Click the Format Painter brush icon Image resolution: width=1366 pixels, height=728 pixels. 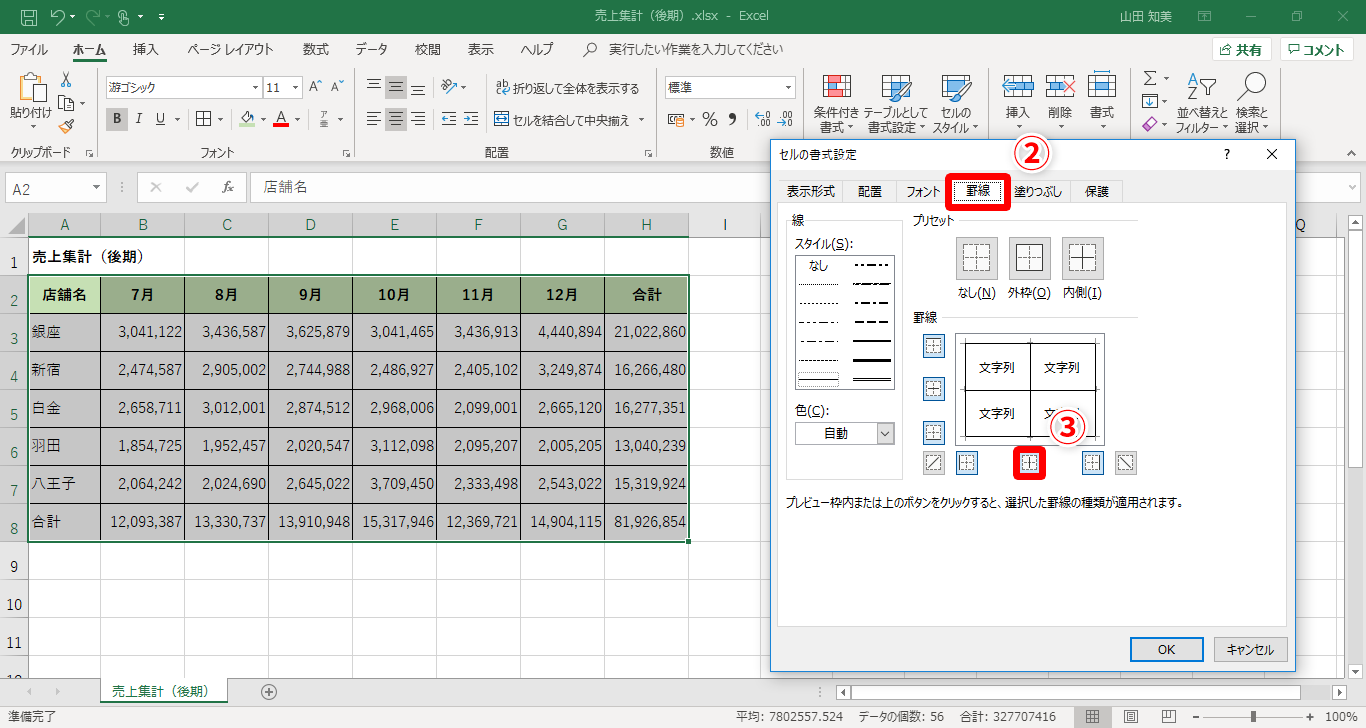pos(66,126)
